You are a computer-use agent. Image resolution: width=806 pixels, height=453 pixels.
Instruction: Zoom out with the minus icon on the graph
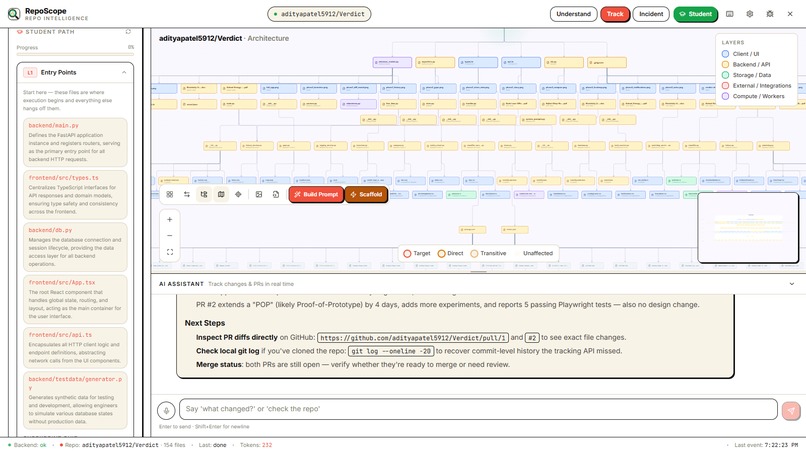[x=170, y=235]
